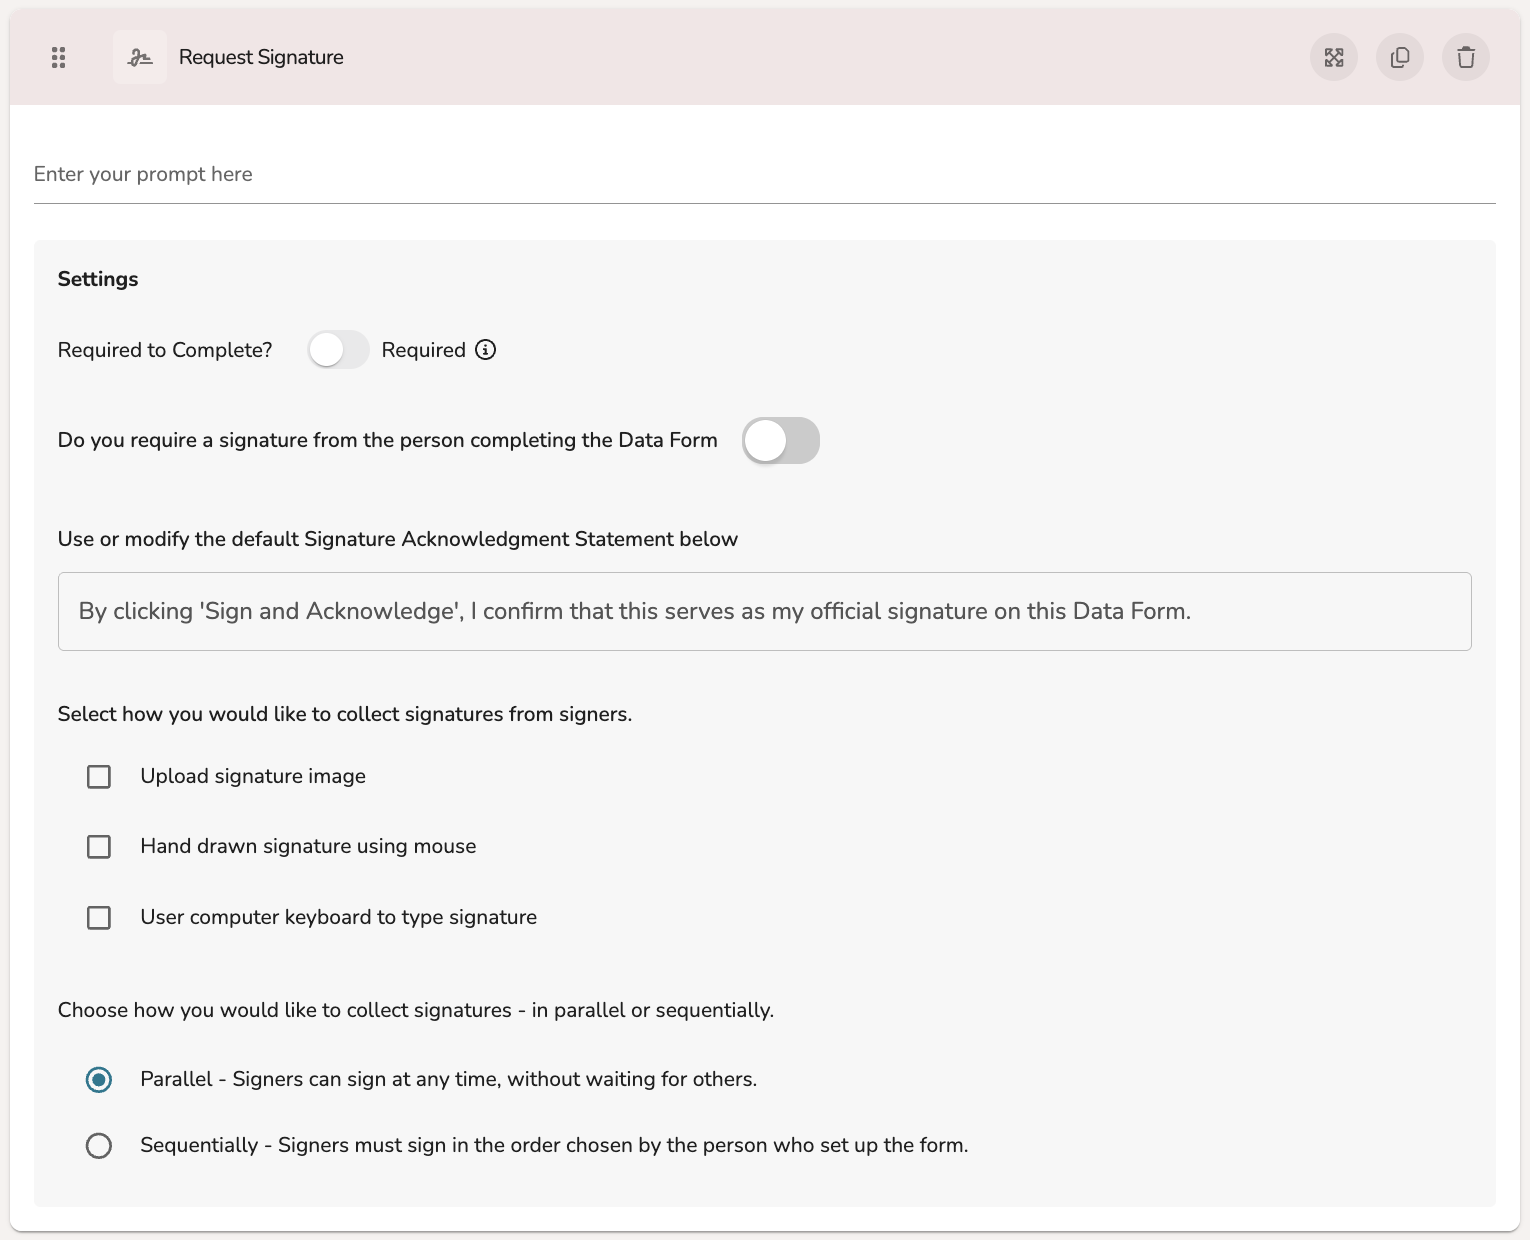Open the info icon next to Required
This screenshot has width=1530, height=1240.
pyautogui.click(x=486, y=350)
